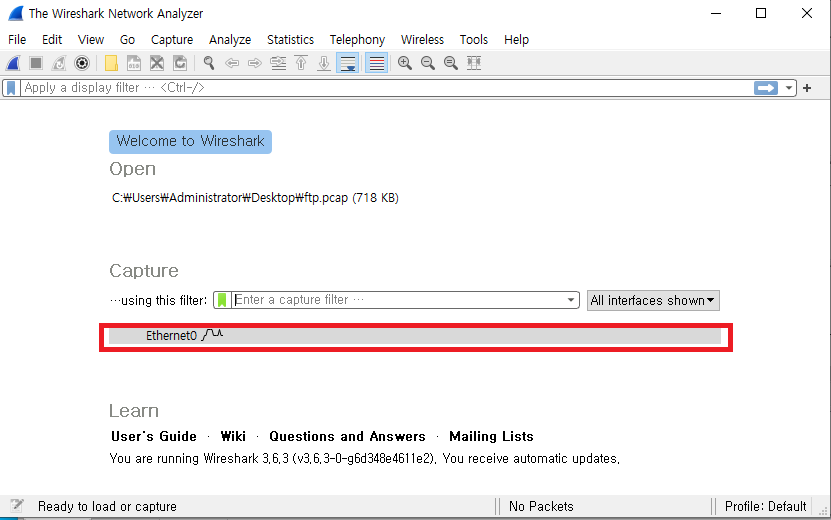Jump to first packet icon

click(x=301, y=63)
